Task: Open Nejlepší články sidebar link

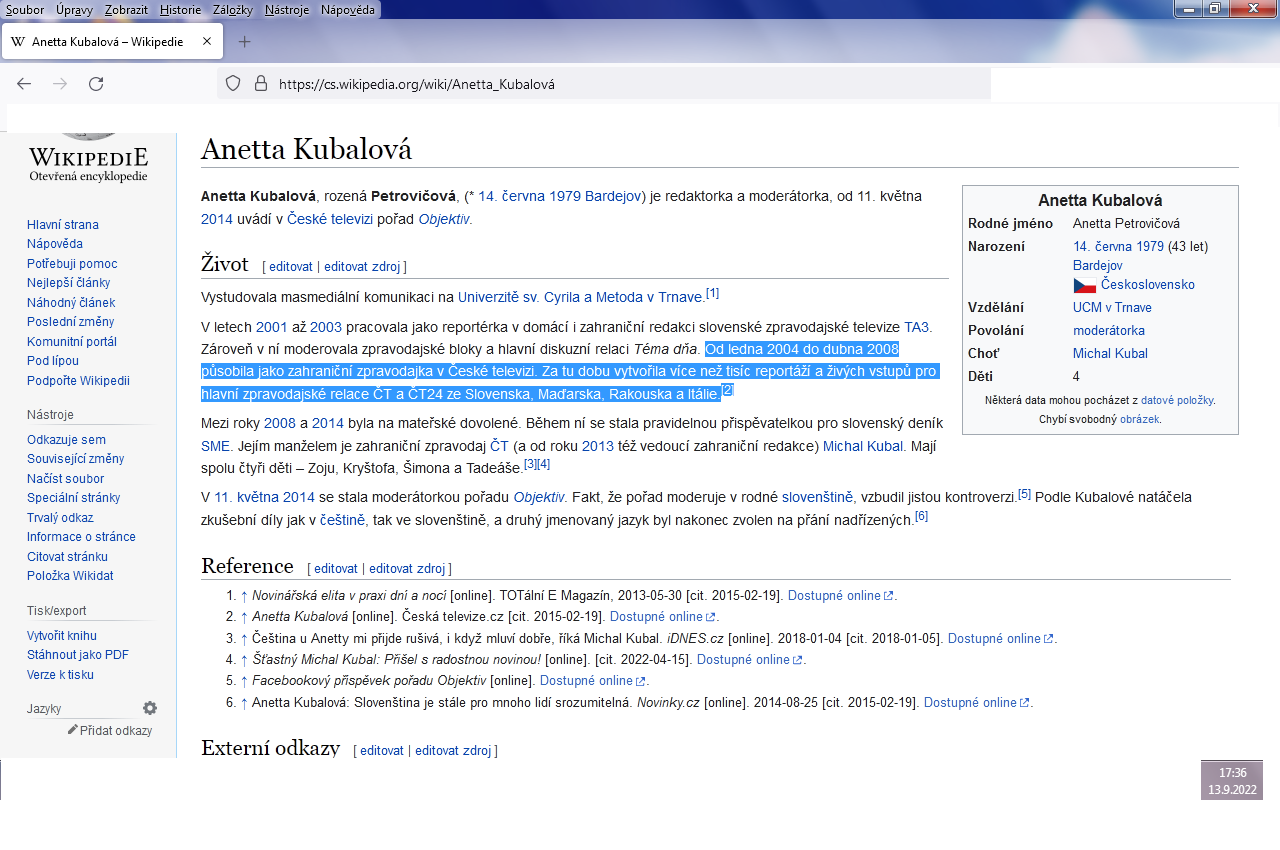Action: point(68,283)
